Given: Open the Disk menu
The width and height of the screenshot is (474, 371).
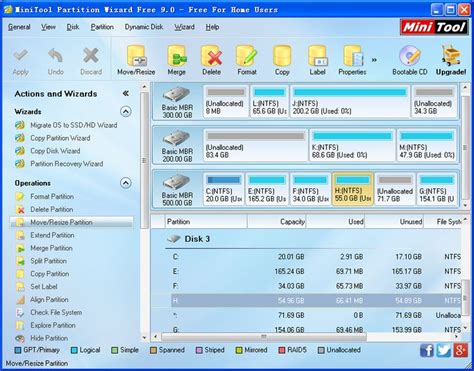Looking at the screenshot, I should pyautogui.click(x=73, y=27).
